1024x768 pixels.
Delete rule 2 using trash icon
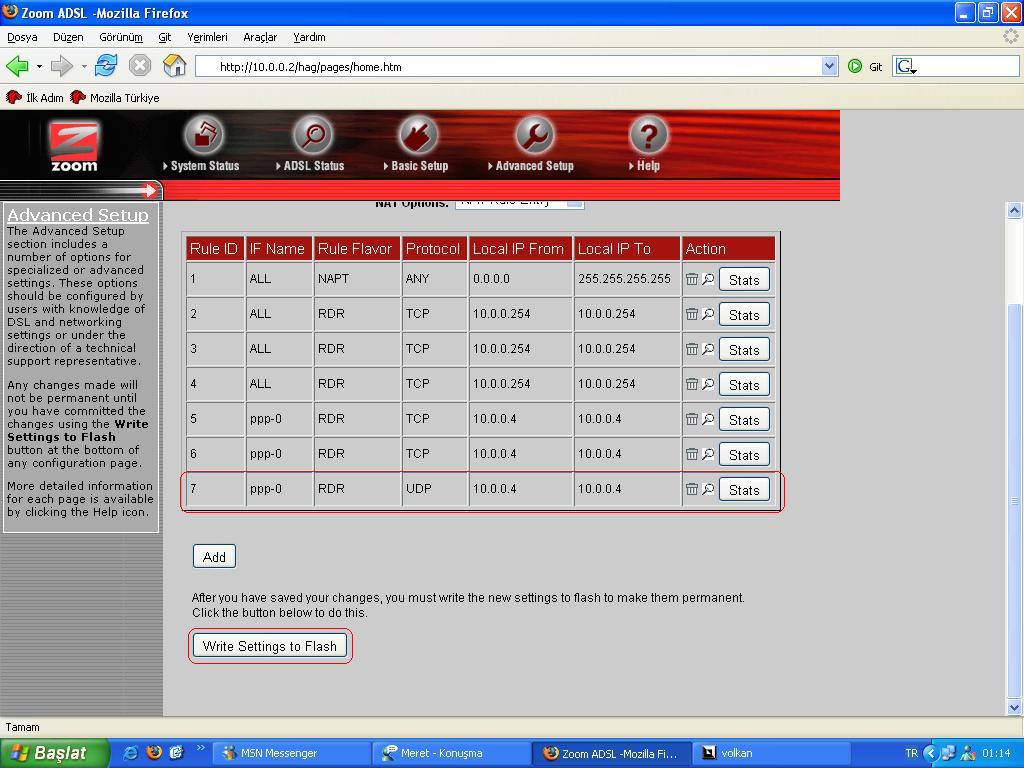click(692, 314)
